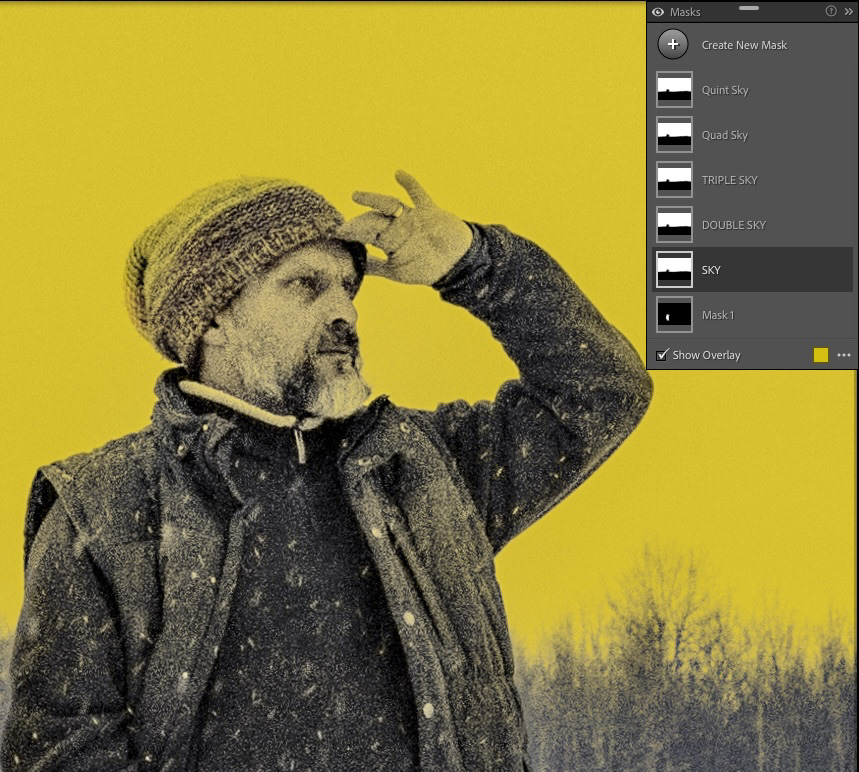Click the Mask 1 thumbnail

tap(674, 314)
